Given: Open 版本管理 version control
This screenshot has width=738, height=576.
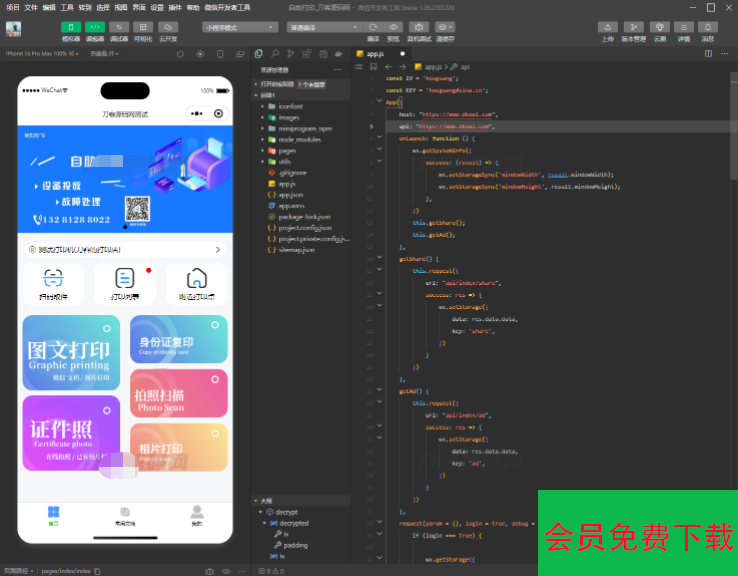Looking at the screenshot, I should [634, 27].
